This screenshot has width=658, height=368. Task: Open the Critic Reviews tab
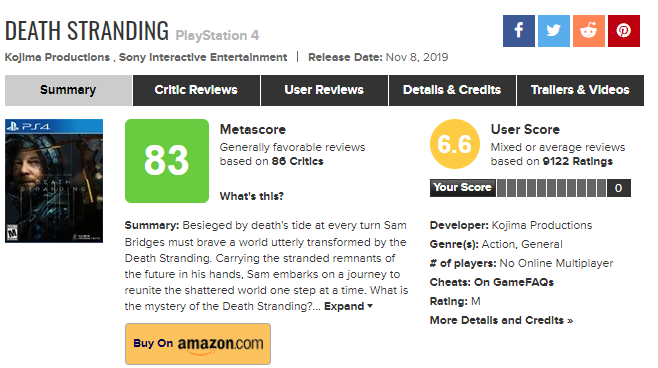click(196, 90)
